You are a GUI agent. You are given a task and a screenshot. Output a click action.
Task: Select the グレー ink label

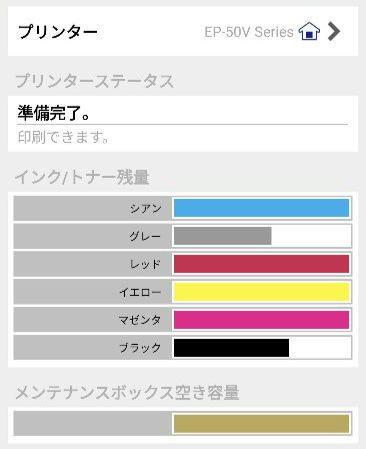[x=145, y=236]
